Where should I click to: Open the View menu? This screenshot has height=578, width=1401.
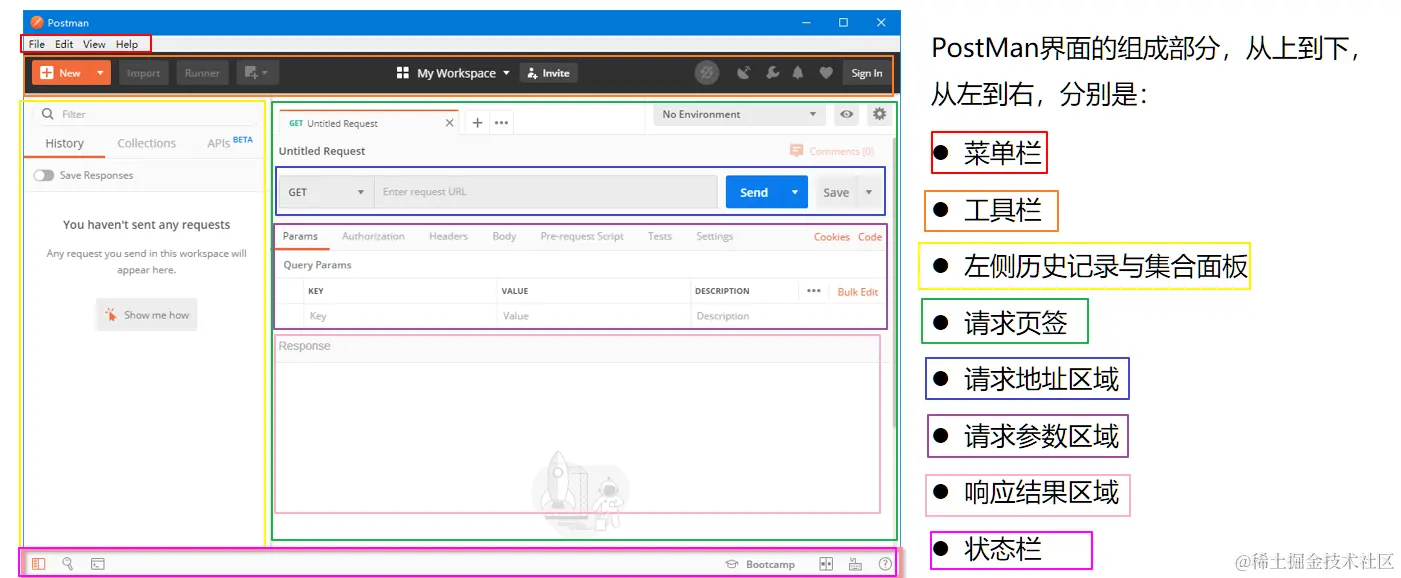pos(94,44)
